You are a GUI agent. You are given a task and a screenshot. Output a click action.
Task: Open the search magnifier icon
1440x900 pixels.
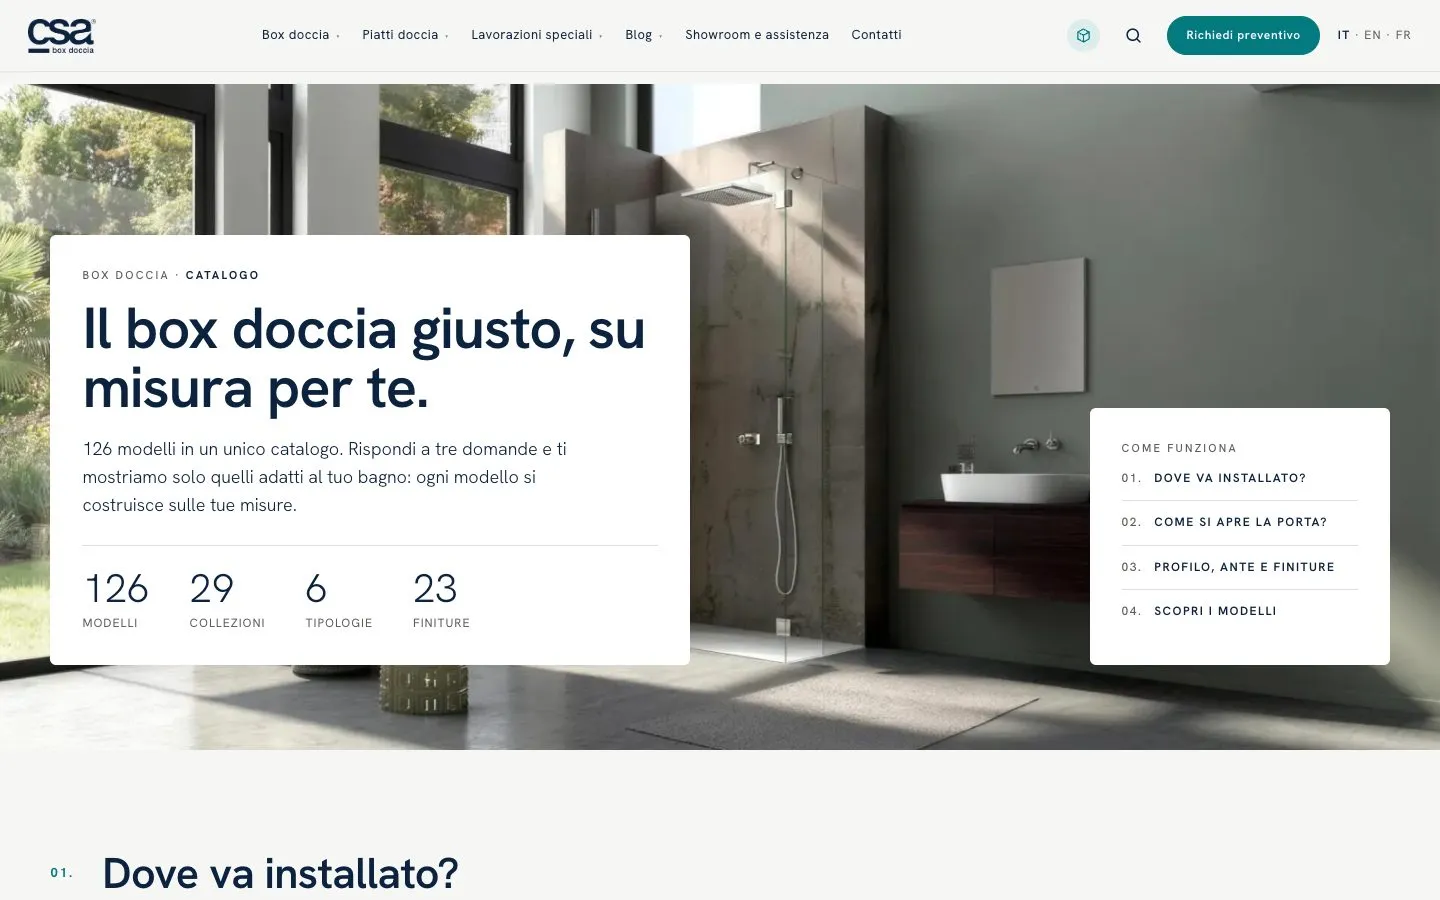1133,36
